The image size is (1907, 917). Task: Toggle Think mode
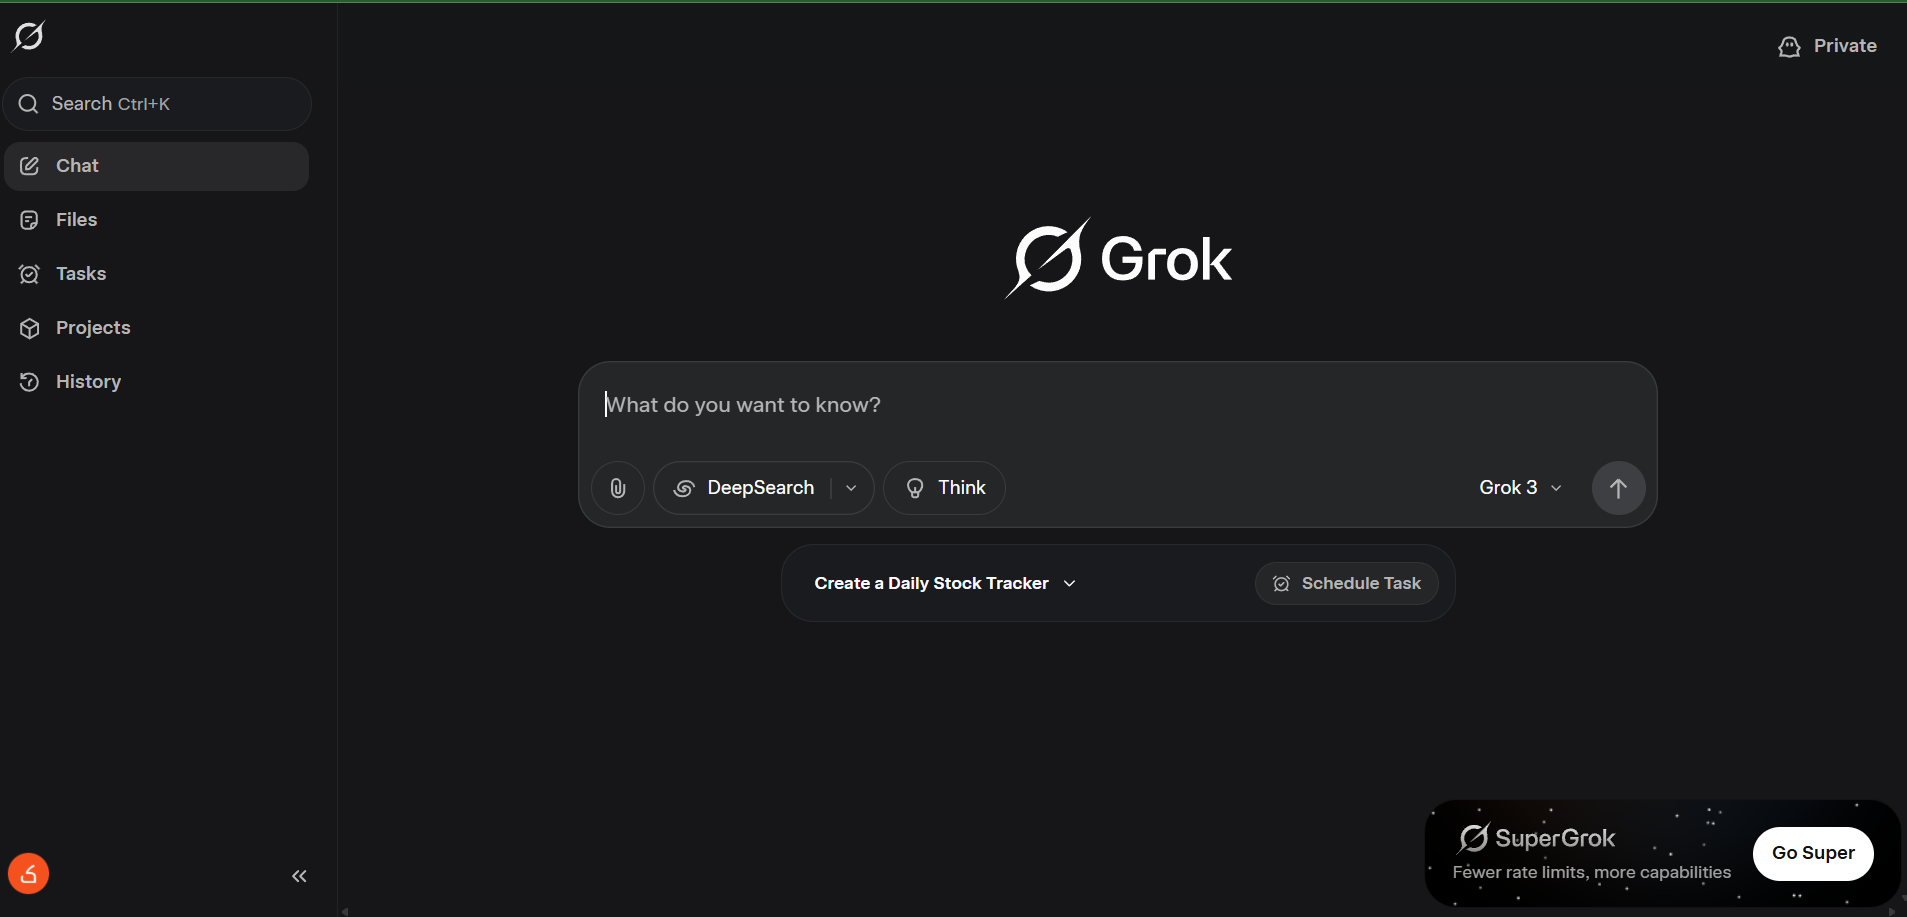(x=944, y=488)
